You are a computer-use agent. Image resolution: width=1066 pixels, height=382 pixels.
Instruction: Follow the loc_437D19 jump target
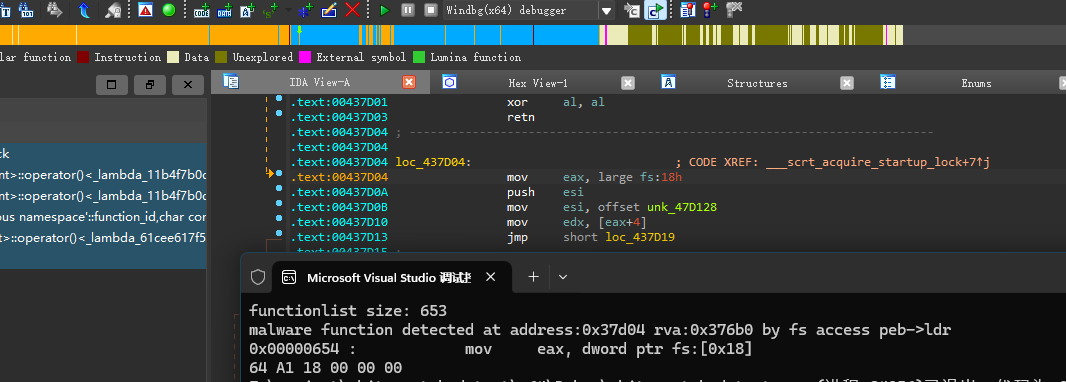[640, 237]
